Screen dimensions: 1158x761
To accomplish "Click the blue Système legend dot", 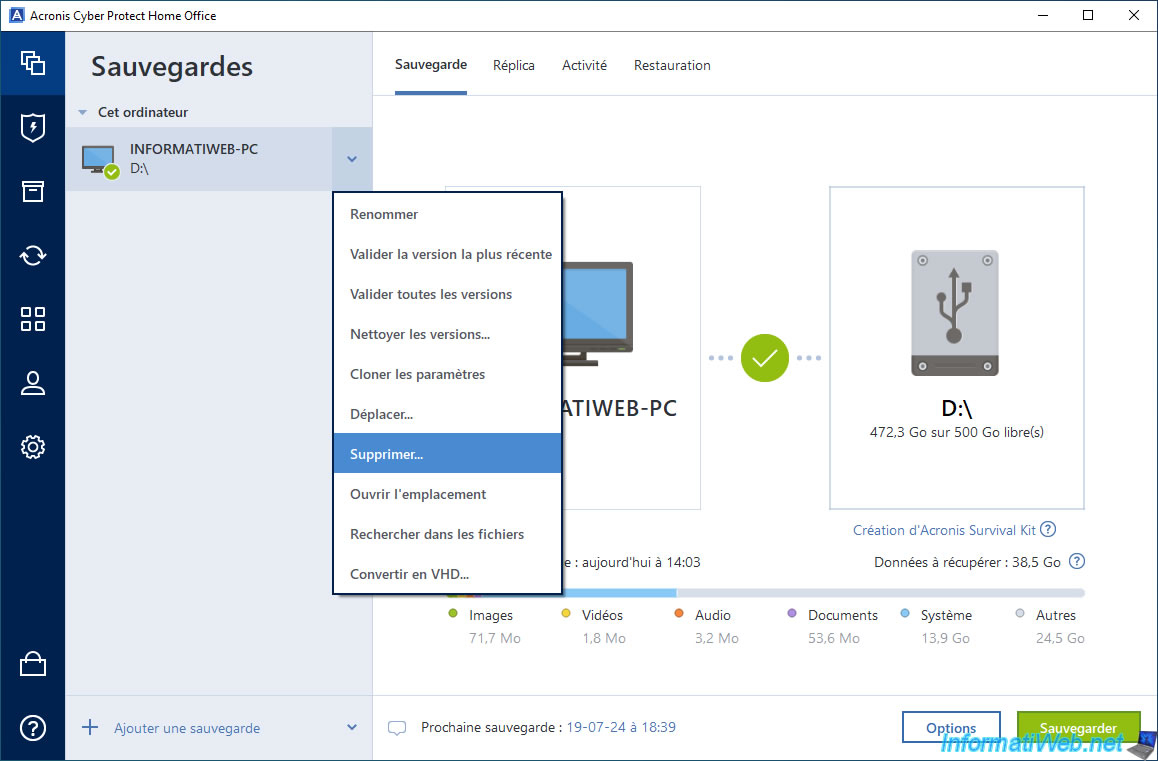I will (905, 614).
